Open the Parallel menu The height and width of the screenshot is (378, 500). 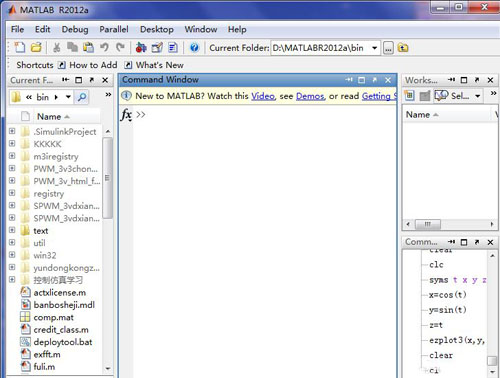tap(114, 29)
